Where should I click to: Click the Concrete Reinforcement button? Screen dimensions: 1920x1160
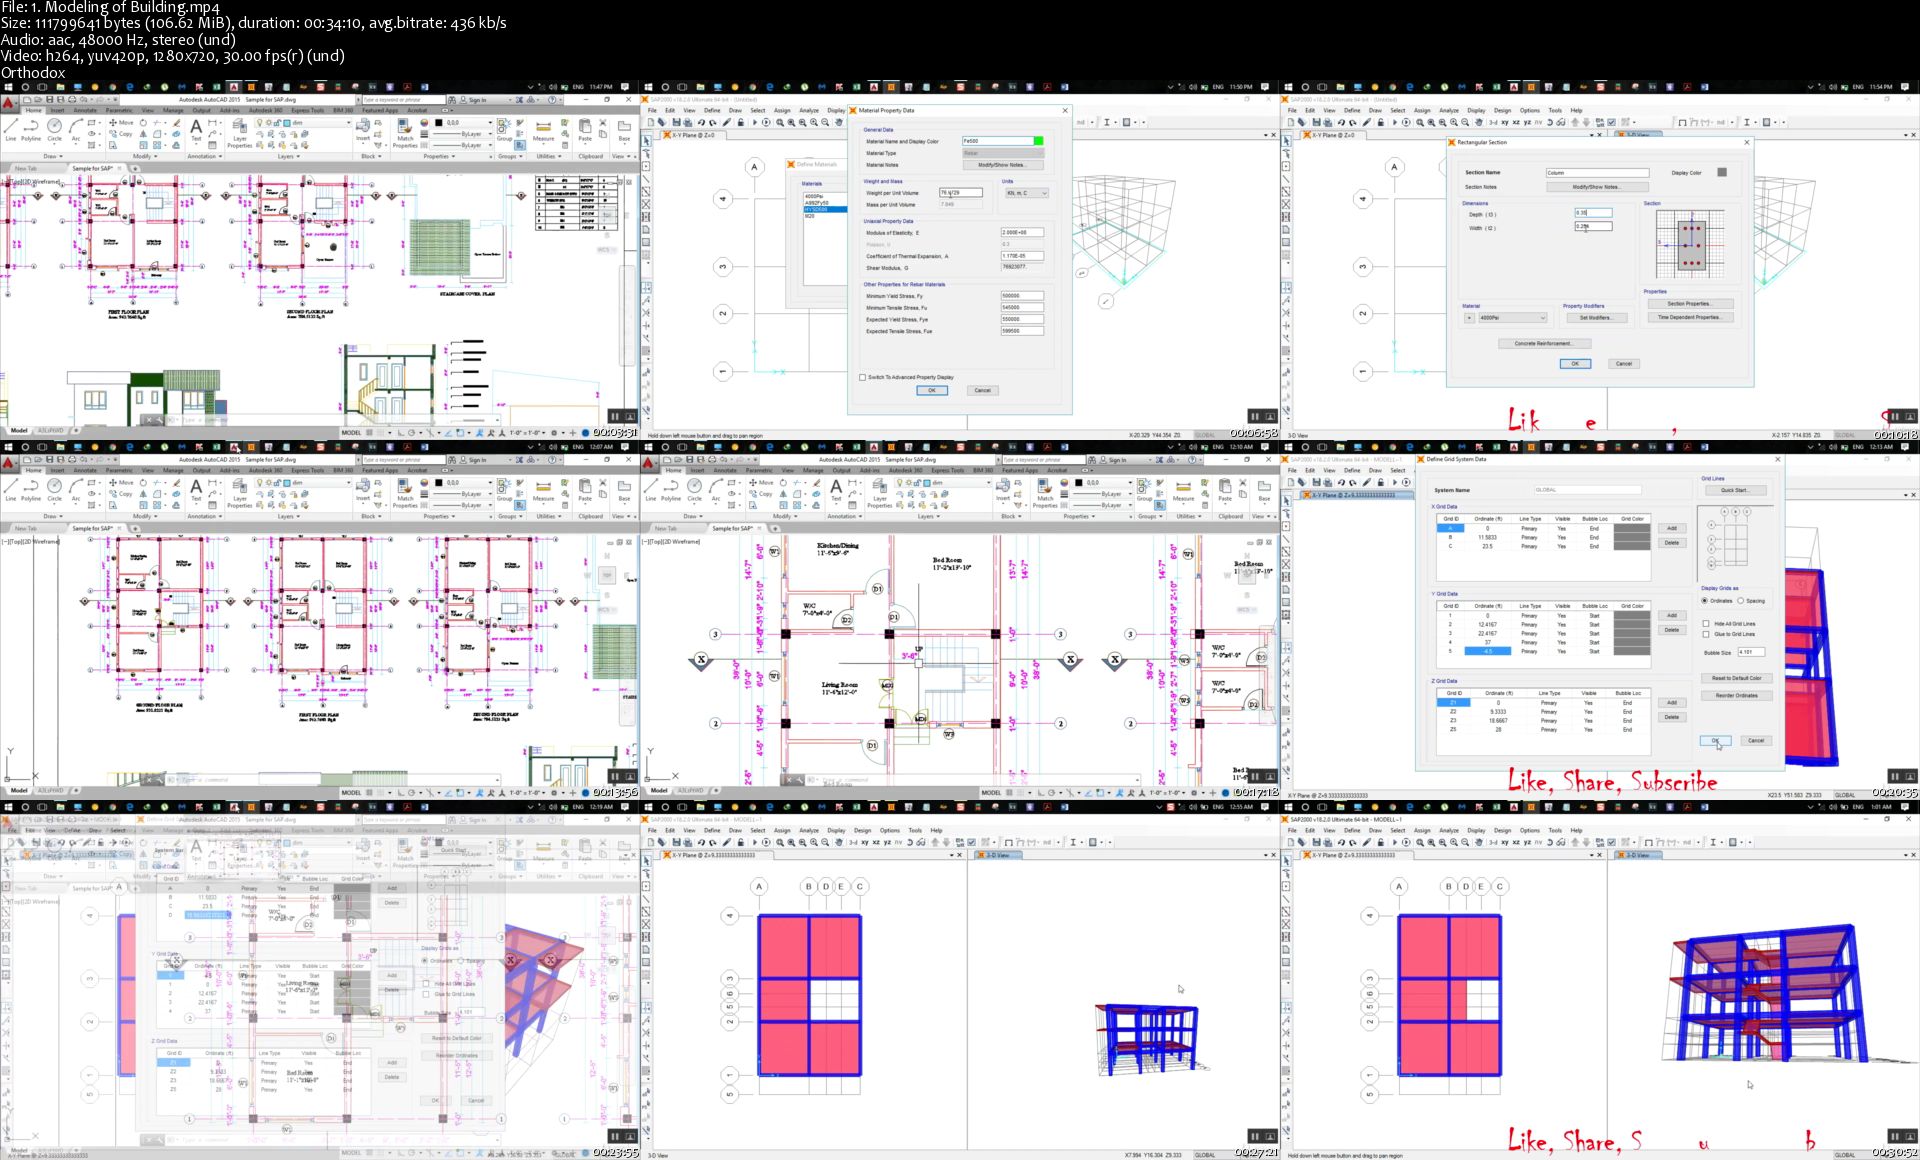pyautogui.click(x=1545, y=343)
